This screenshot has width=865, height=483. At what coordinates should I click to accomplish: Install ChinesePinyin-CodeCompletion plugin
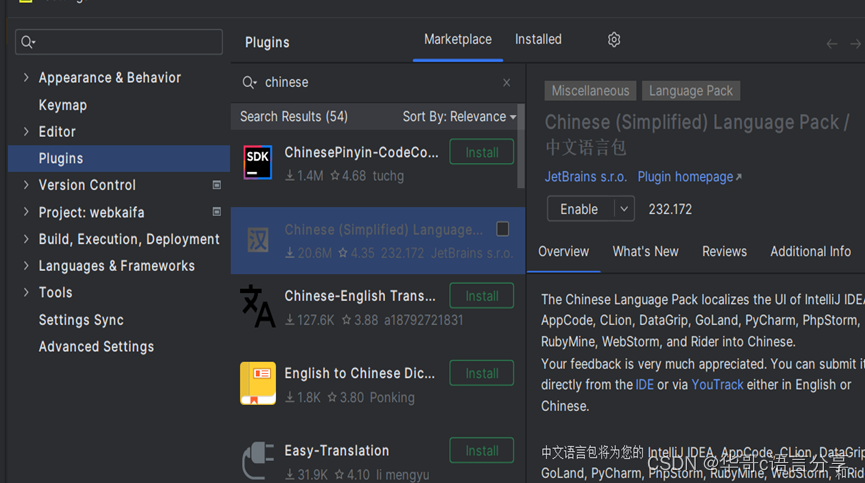tap(482, 152)
